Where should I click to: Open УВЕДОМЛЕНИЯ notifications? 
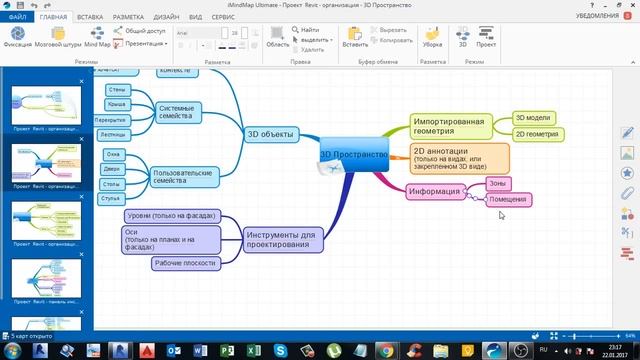coord(603,16)
